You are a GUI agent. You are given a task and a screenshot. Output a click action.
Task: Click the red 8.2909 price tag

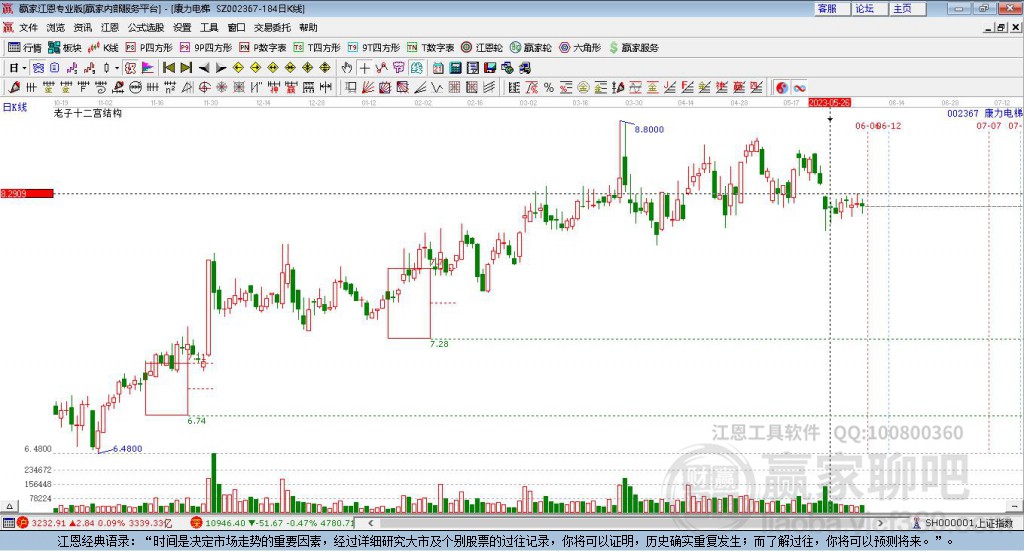tap(27, 193)
